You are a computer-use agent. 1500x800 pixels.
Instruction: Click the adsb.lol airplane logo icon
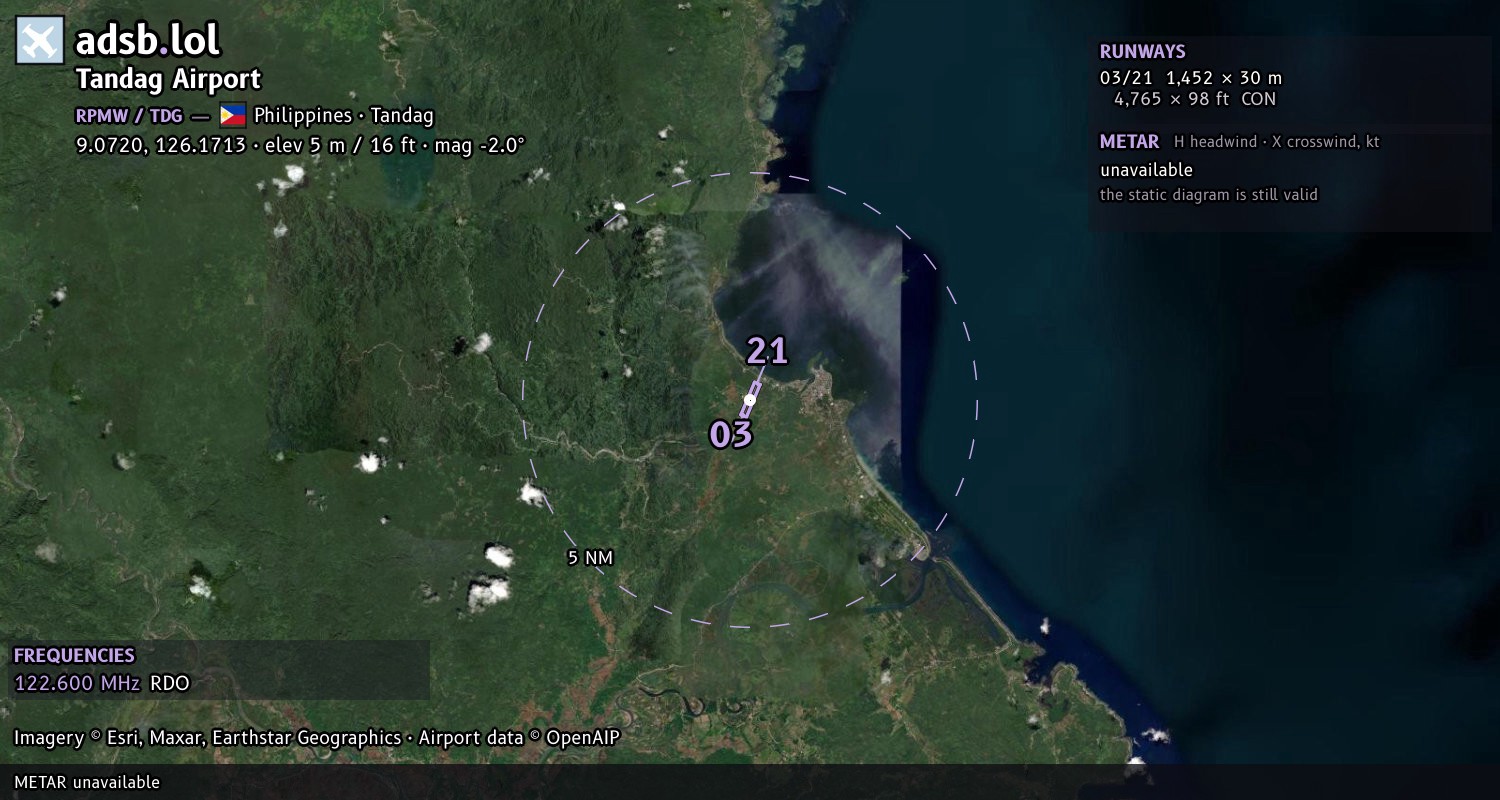40,40
